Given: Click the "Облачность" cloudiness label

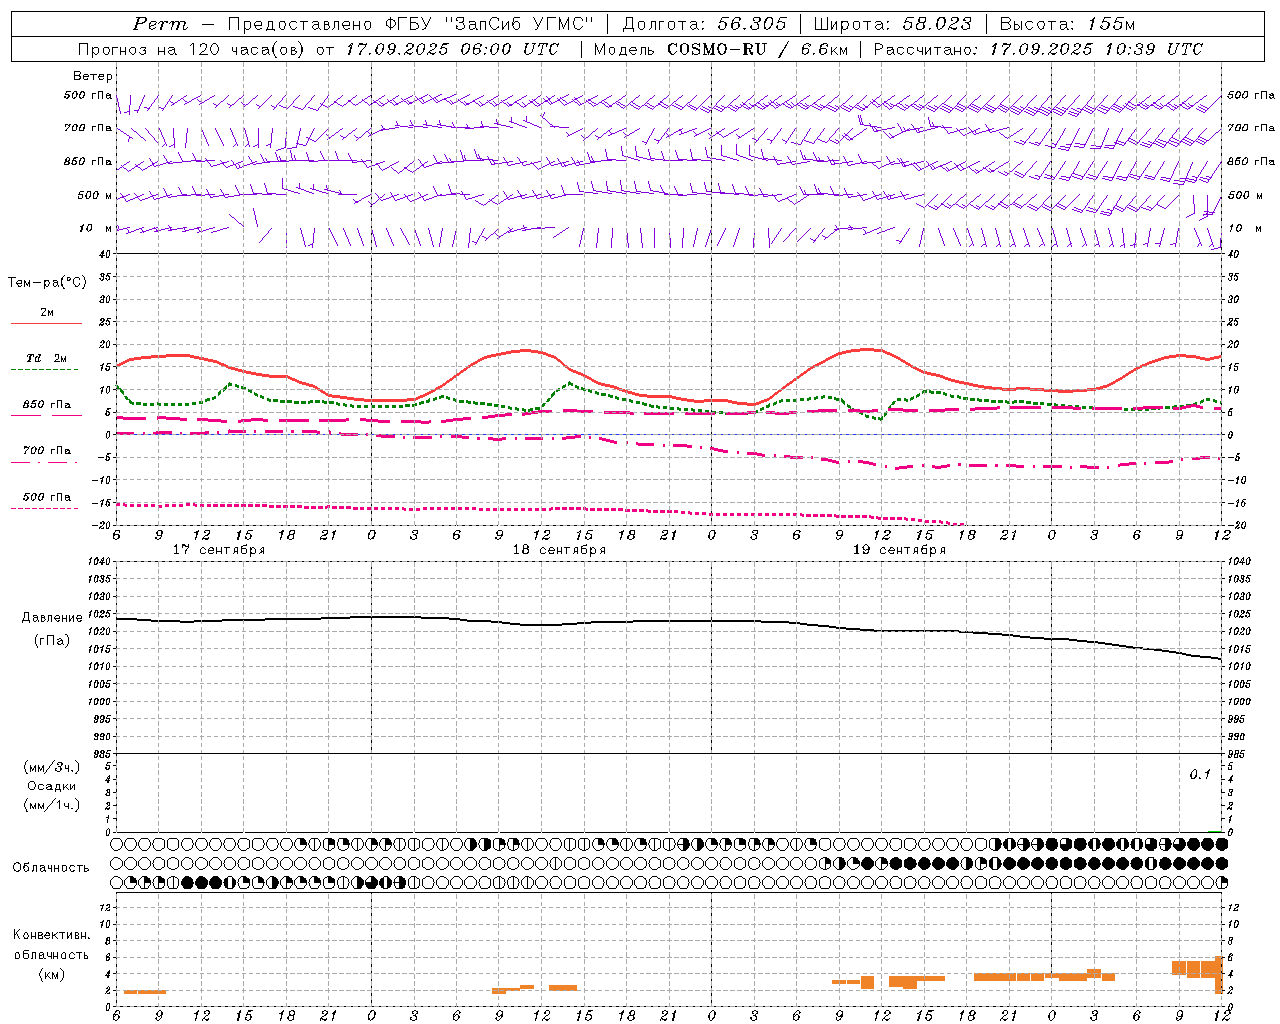Looking at the screenshot, I should [x=51, y=867].
